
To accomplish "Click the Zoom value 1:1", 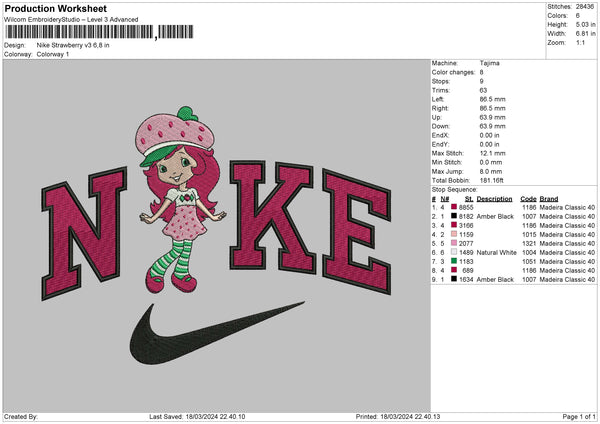I will coord(580,42).
